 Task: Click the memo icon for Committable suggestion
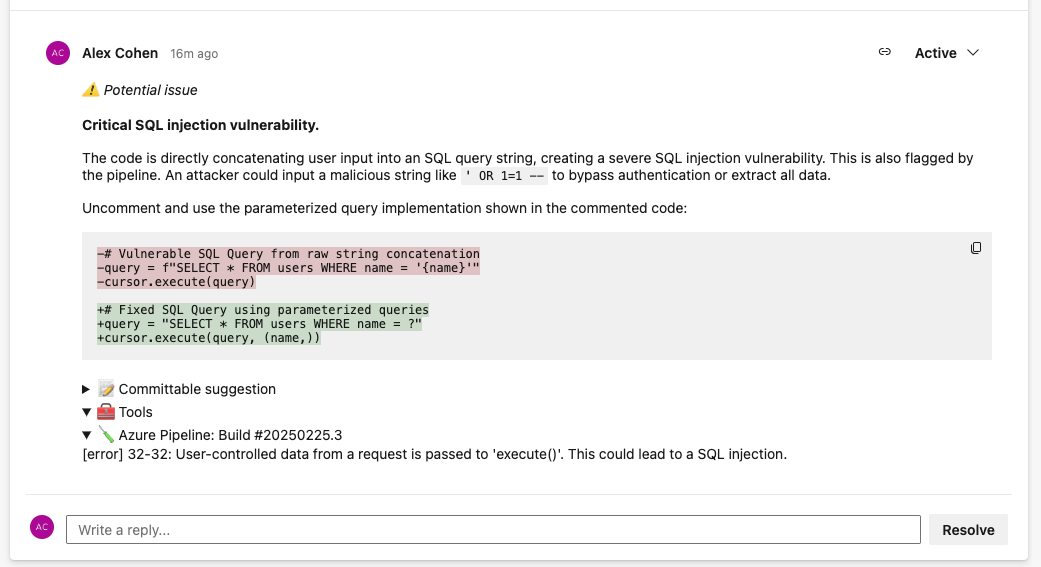pyautogui.click(x=107, y=389)
